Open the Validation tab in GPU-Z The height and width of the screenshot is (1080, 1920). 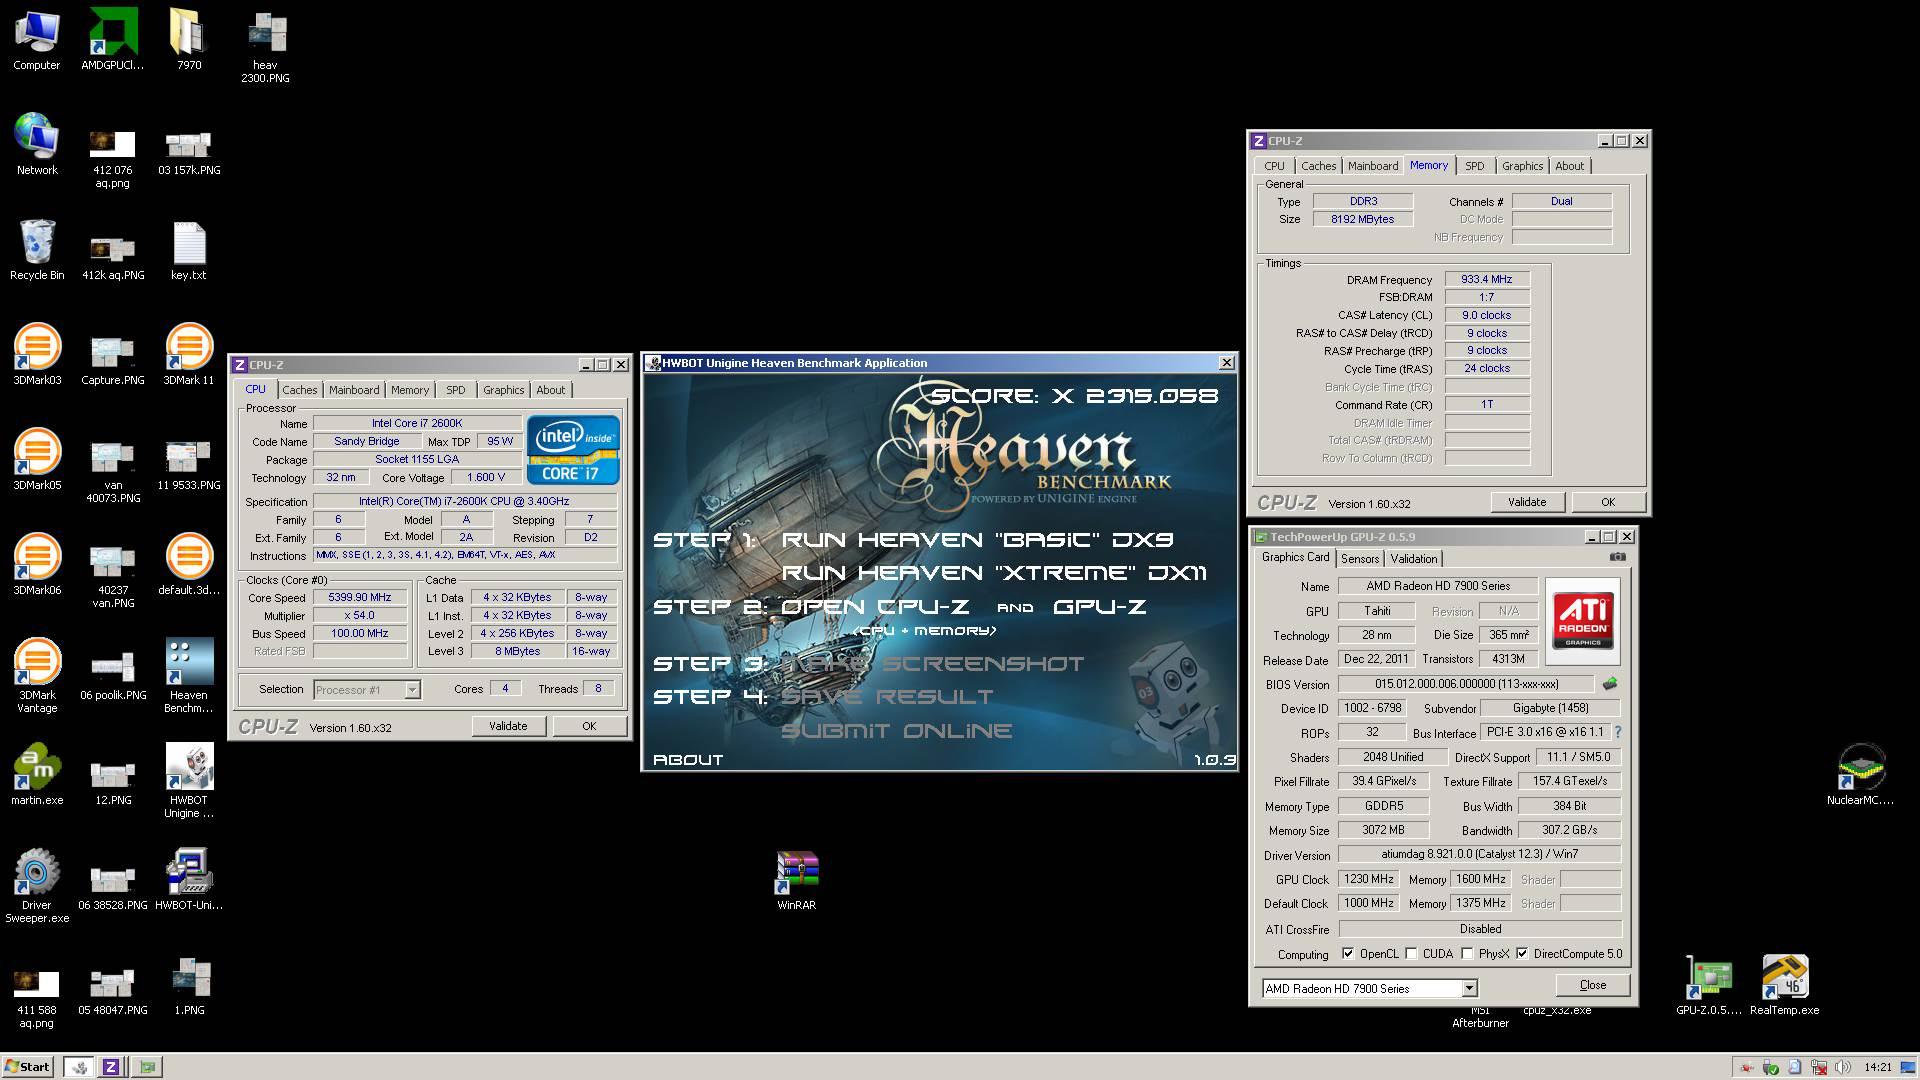(x=1413, y=559)
